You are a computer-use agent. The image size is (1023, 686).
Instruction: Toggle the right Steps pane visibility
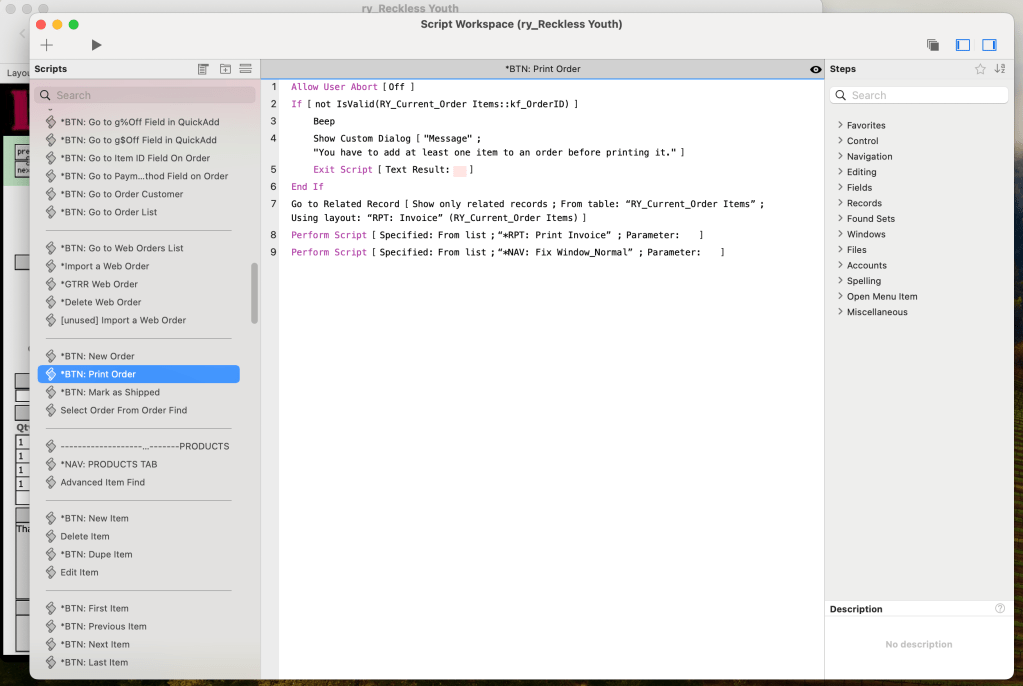[989, 45]
